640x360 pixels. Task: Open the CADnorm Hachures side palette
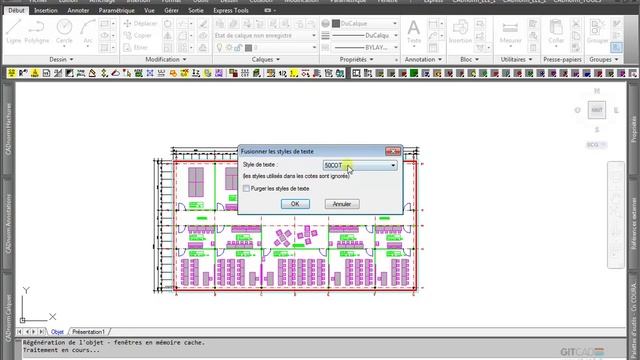pos(8,129)
